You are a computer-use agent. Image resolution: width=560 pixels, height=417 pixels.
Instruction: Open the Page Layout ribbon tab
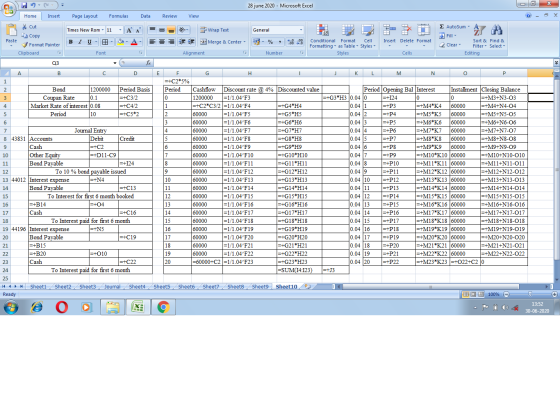click(x=84, y=16)
